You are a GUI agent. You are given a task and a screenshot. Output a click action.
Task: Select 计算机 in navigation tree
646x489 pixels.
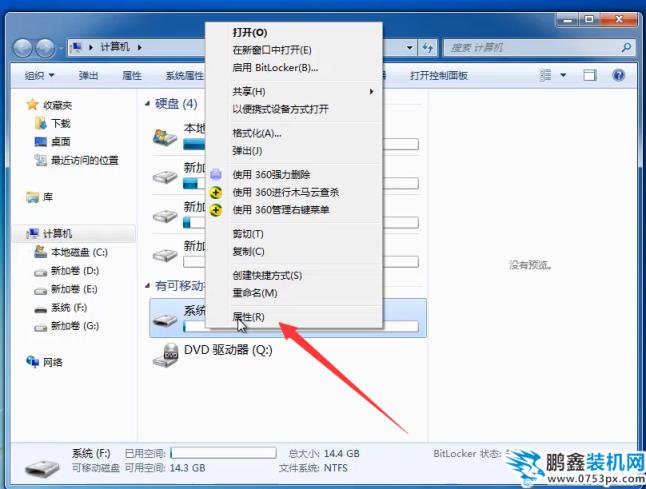point(57,234)
